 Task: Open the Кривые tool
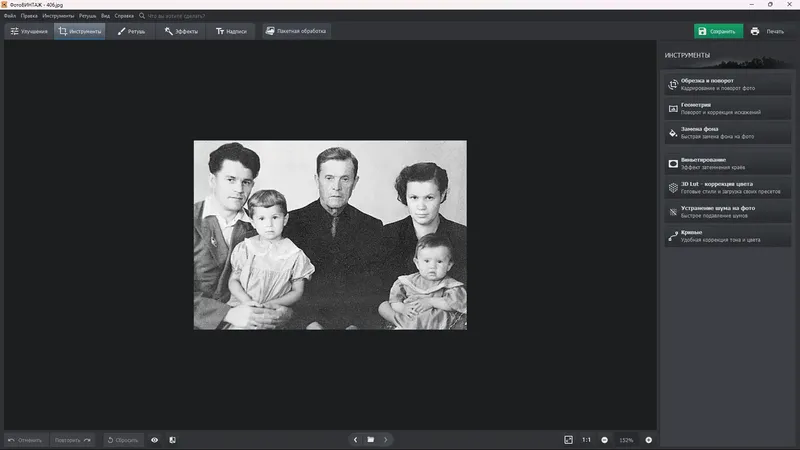tap(728, 236)
